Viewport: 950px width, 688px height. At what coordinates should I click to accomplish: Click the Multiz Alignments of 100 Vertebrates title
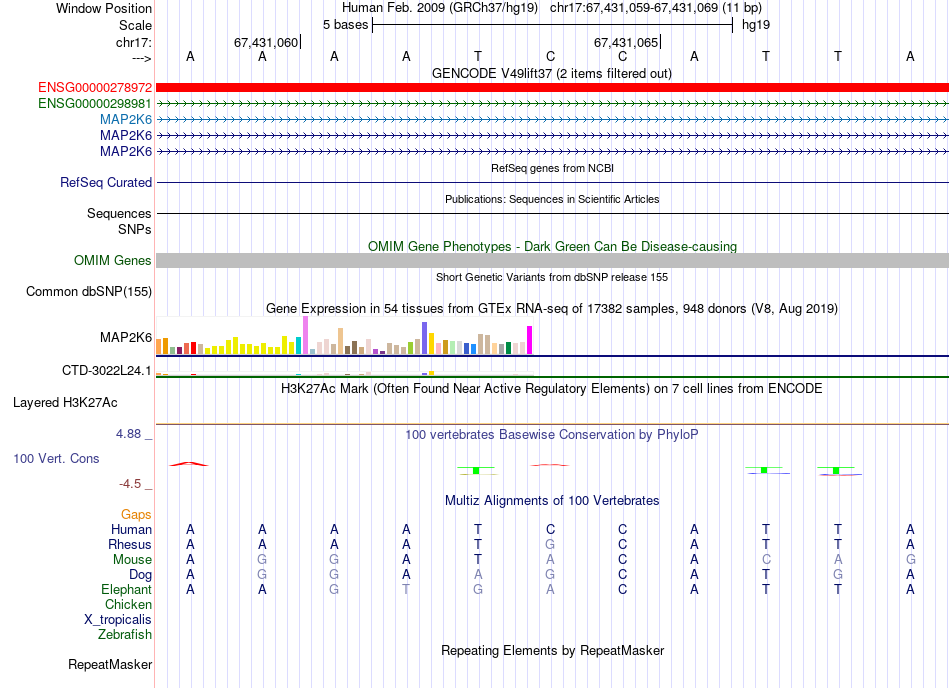[x=552, y=501]
